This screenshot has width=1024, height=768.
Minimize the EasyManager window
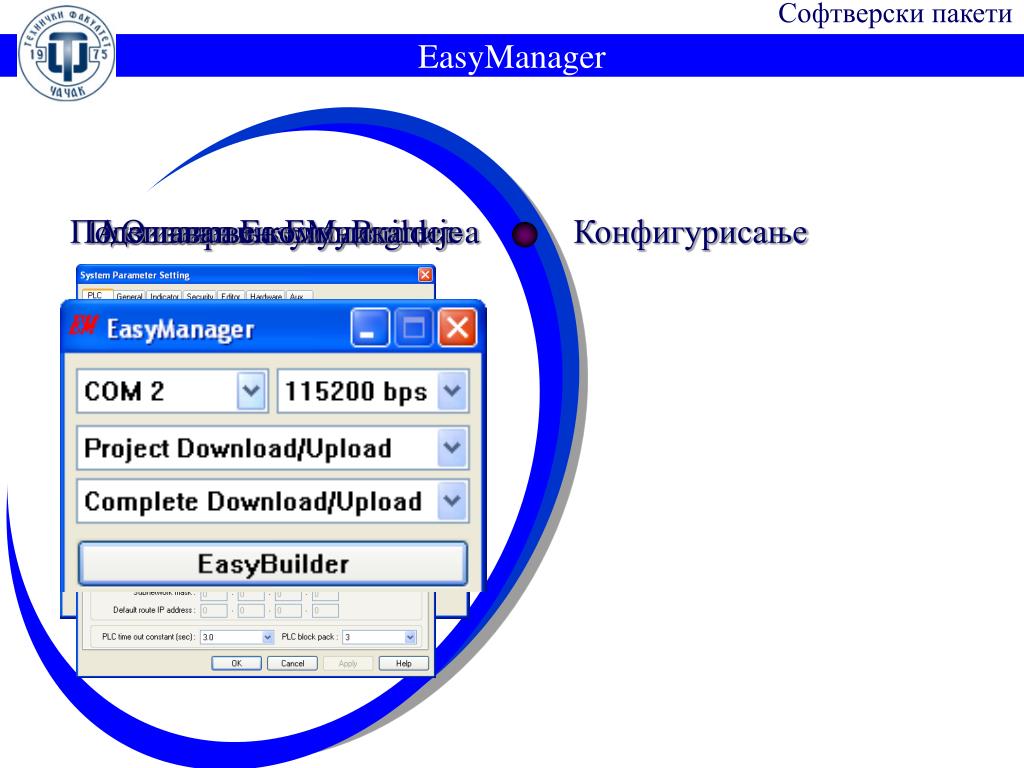[x=370, y=327]
